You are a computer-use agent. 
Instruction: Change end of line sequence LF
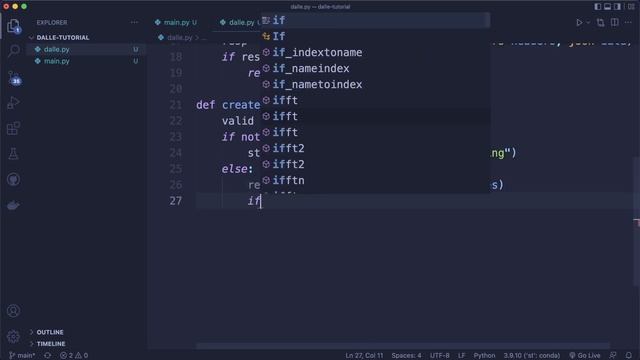coord(461,356)
